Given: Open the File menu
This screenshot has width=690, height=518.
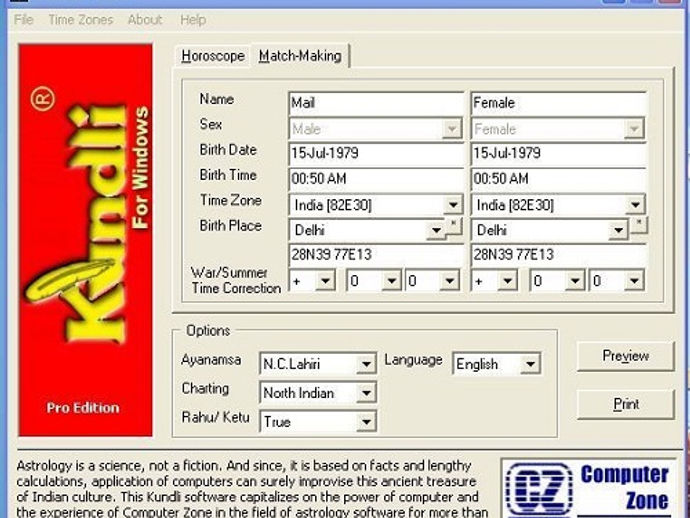Looking at the screenshot, I should 23,20.
